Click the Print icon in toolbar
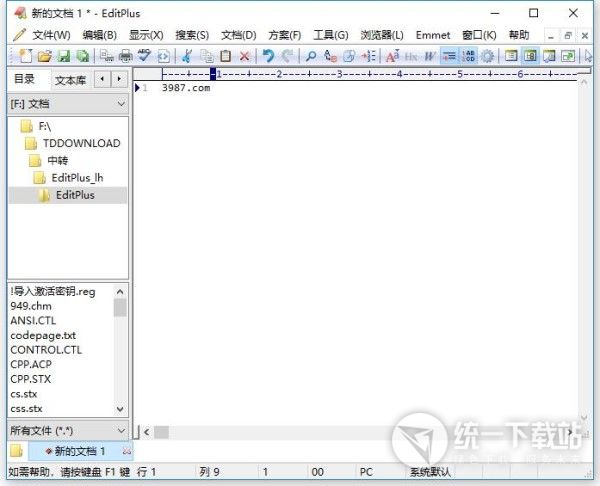 coord(126,56)
